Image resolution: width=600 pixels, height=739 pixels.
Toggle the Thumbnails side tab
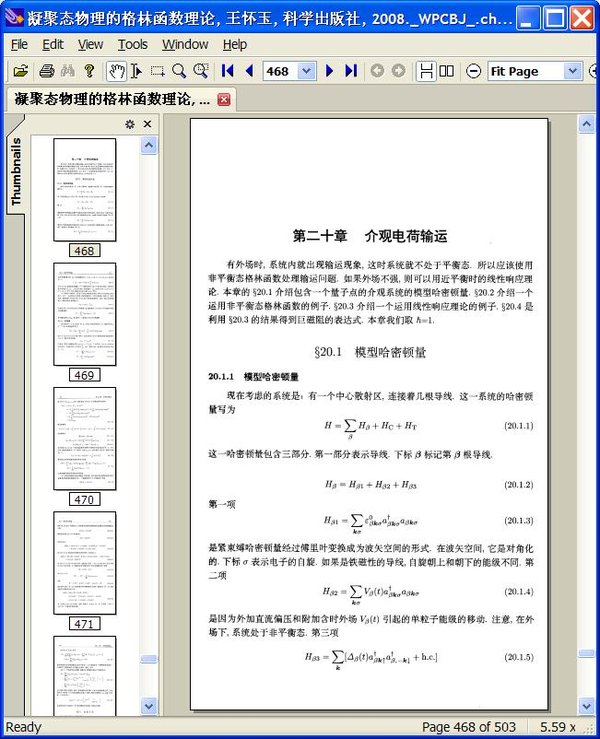(15, 172)
